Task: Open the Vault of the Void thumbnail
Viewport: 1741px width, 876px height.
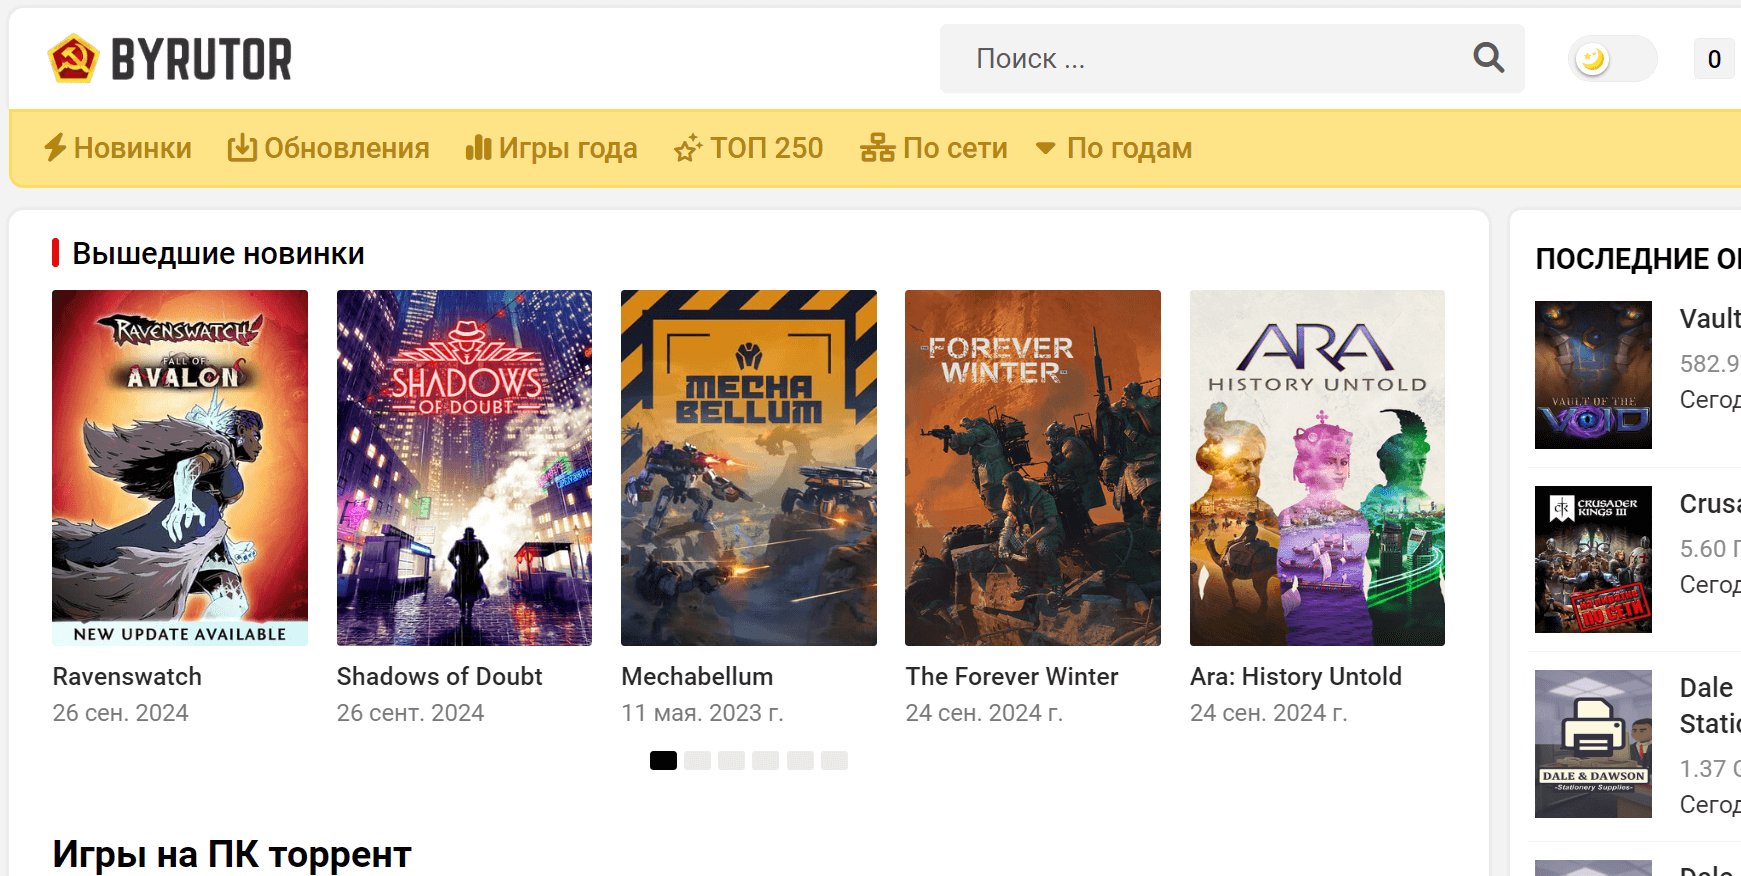Action: pyautogui.click(x=1593, y=375)
